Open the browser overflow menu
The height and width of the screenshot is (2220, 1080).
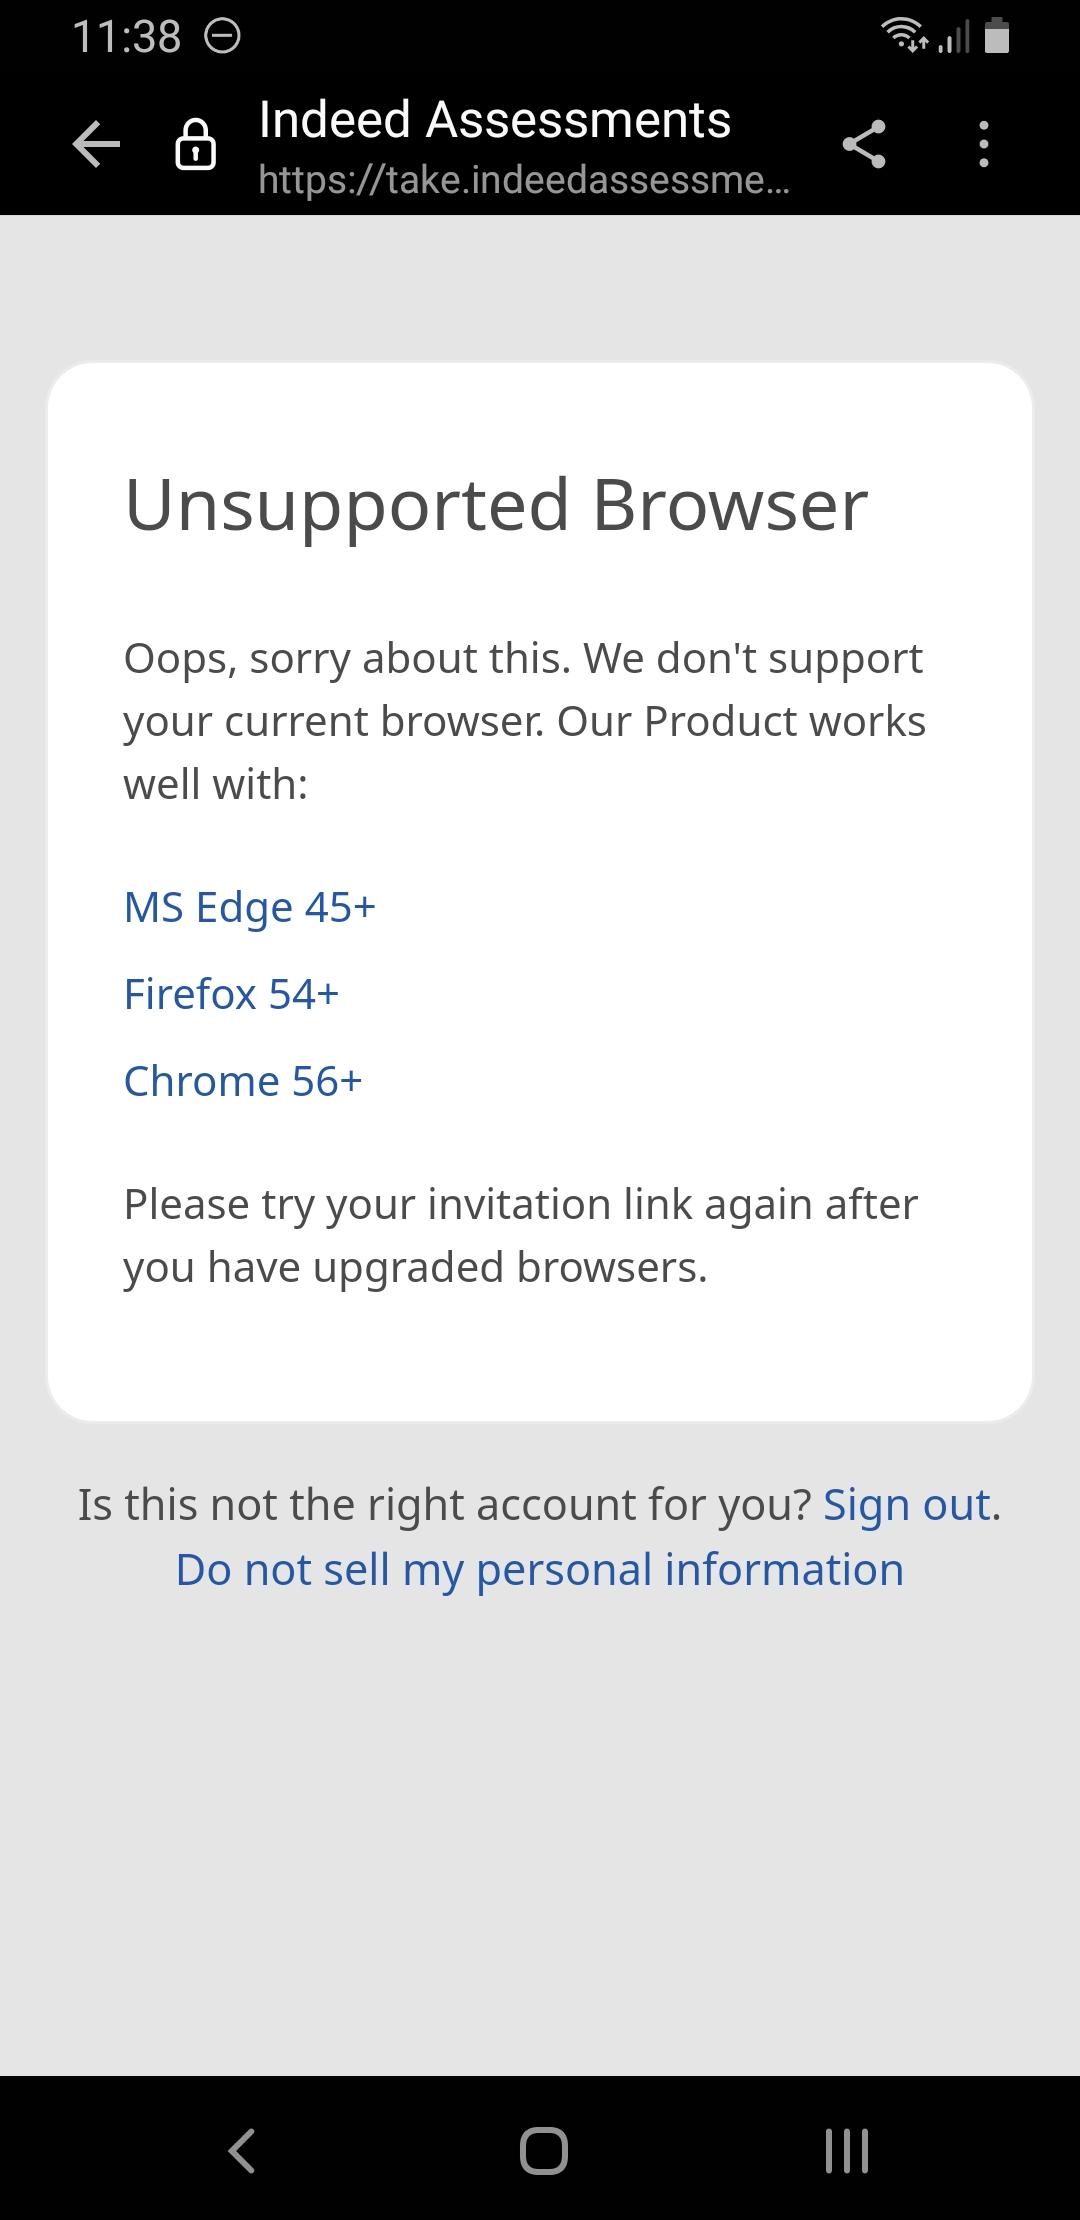click(x=983, y=145)
